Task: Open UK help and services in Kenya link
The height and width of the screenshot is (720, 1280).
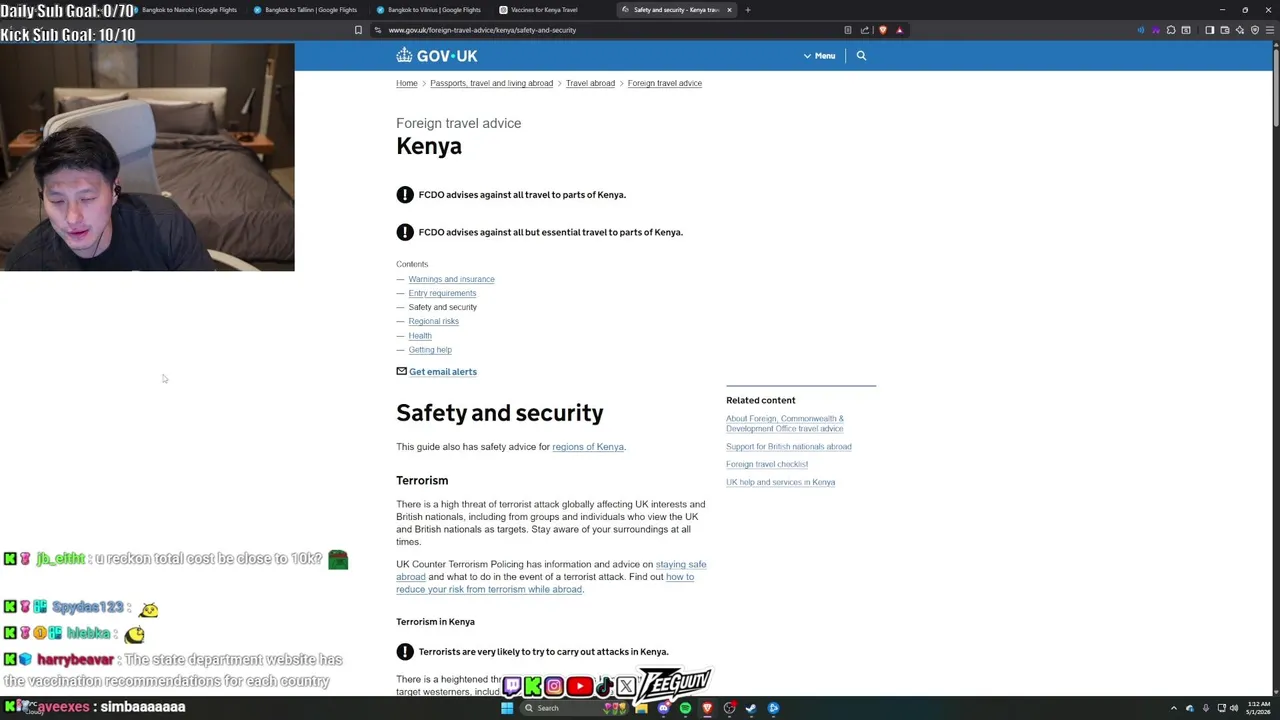Action: point(780,482)
